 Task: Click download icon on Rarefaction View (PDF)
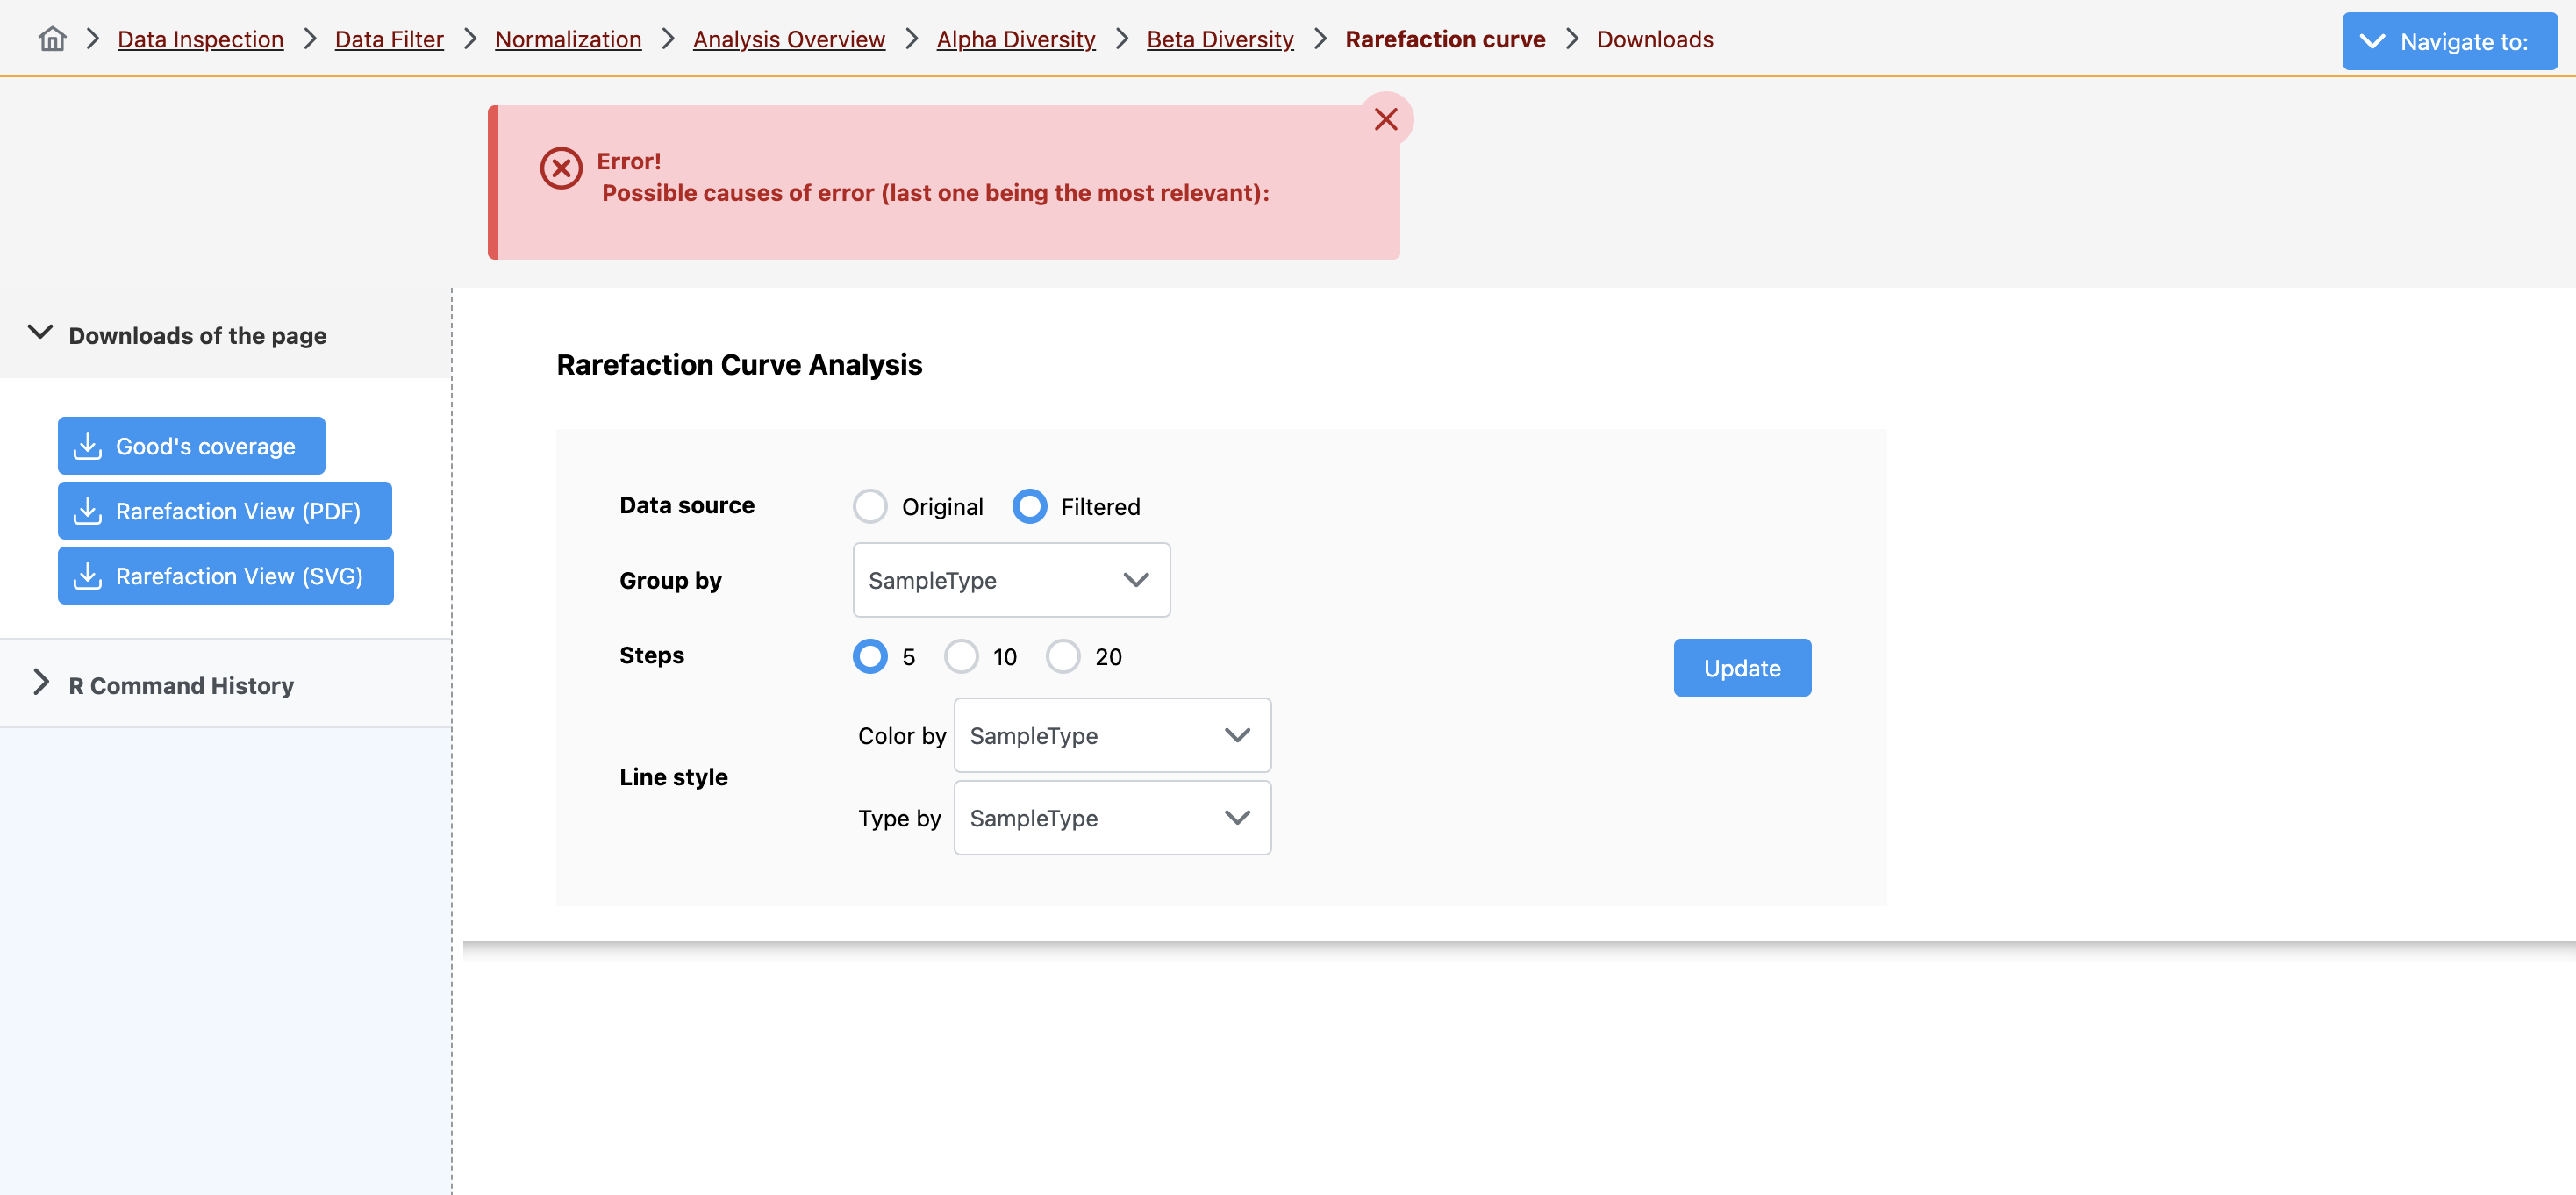(x=88, y=511)
